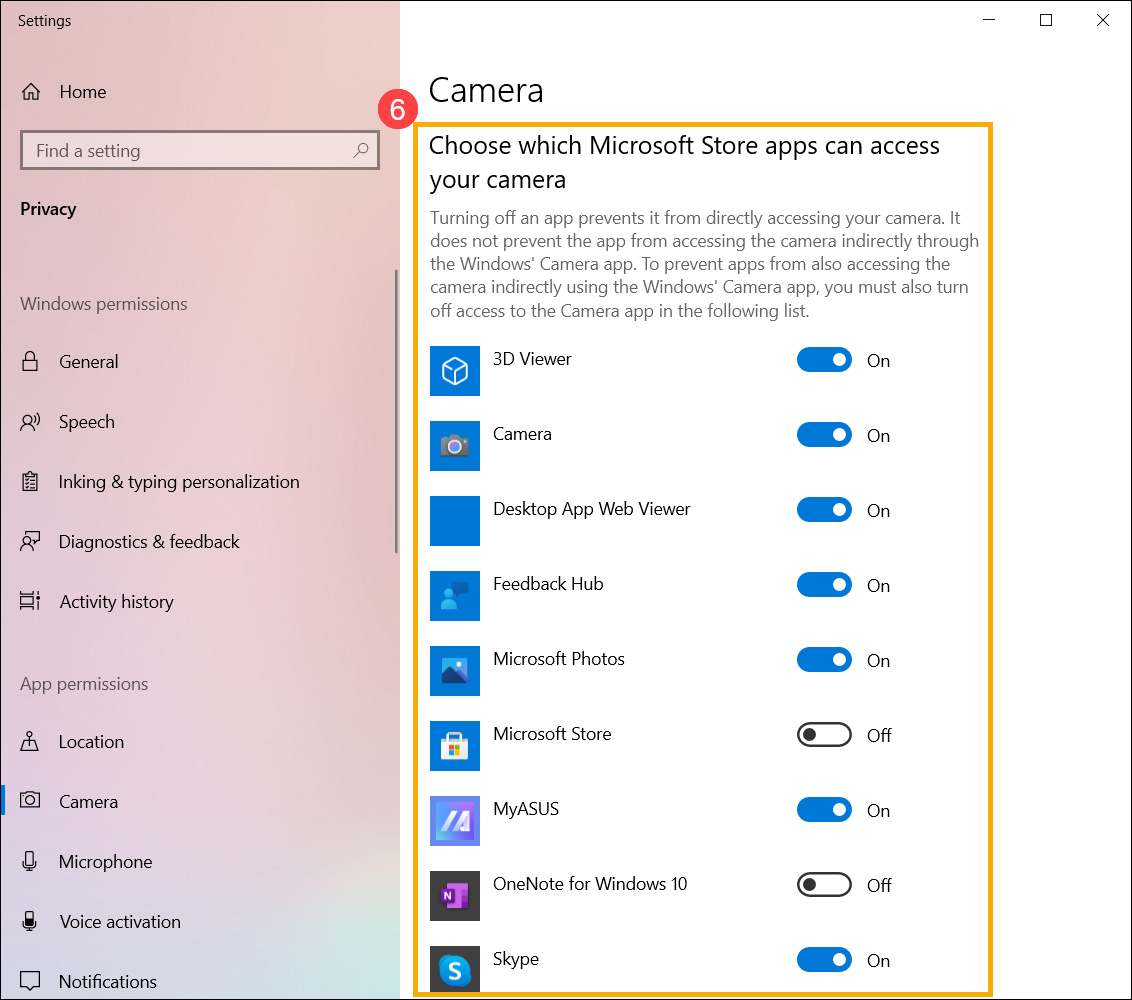
Task: Disable Desktop App Web Viewer camera access
Action: [x=824, y=510]
